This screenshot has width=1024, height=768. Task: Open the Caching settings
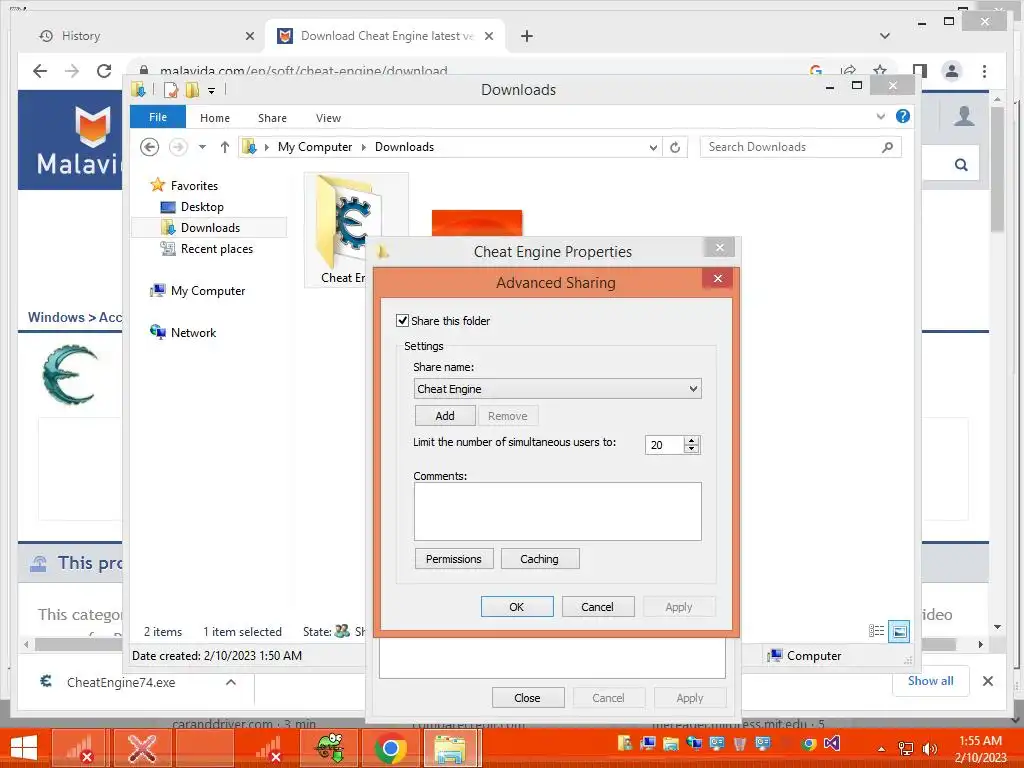(539, 559)
